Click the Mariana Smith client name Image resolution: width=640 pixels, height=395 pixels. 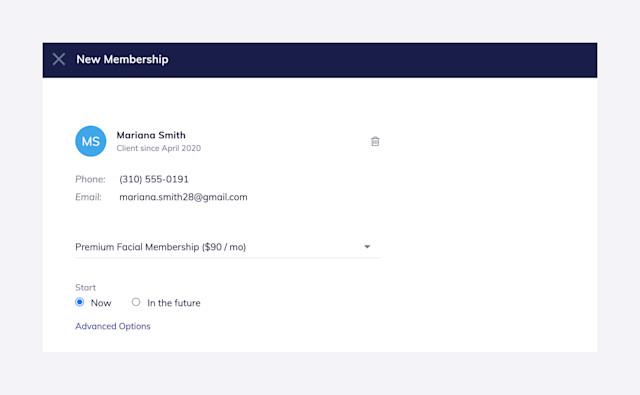pos(151,135)
